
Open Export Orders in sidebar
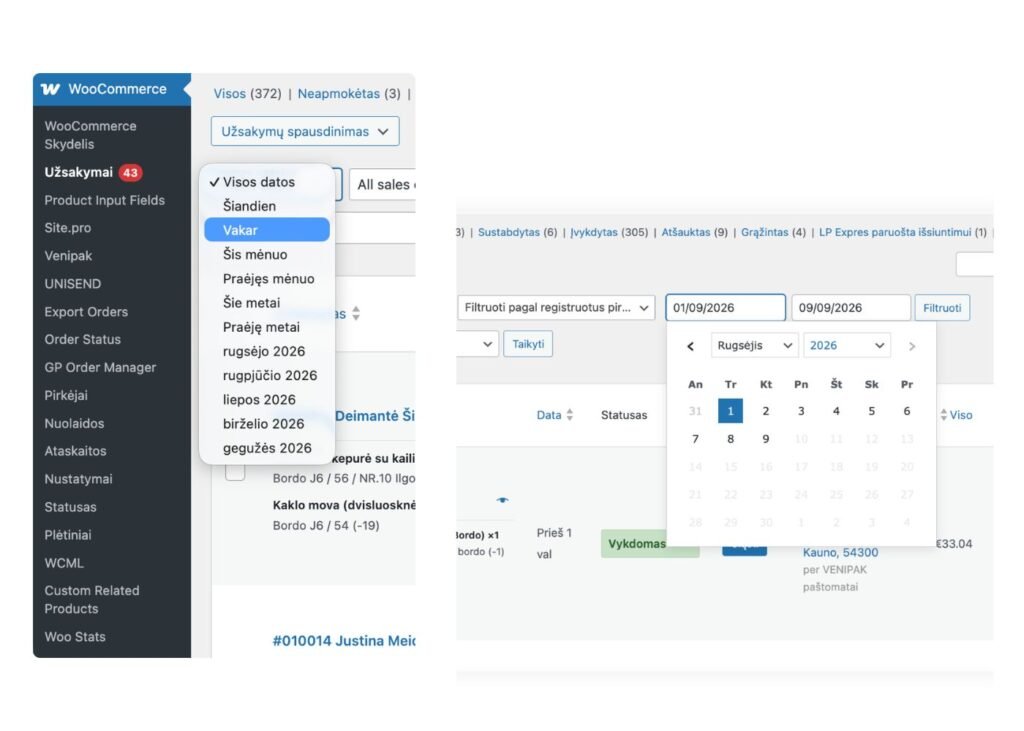pos(86,312)
